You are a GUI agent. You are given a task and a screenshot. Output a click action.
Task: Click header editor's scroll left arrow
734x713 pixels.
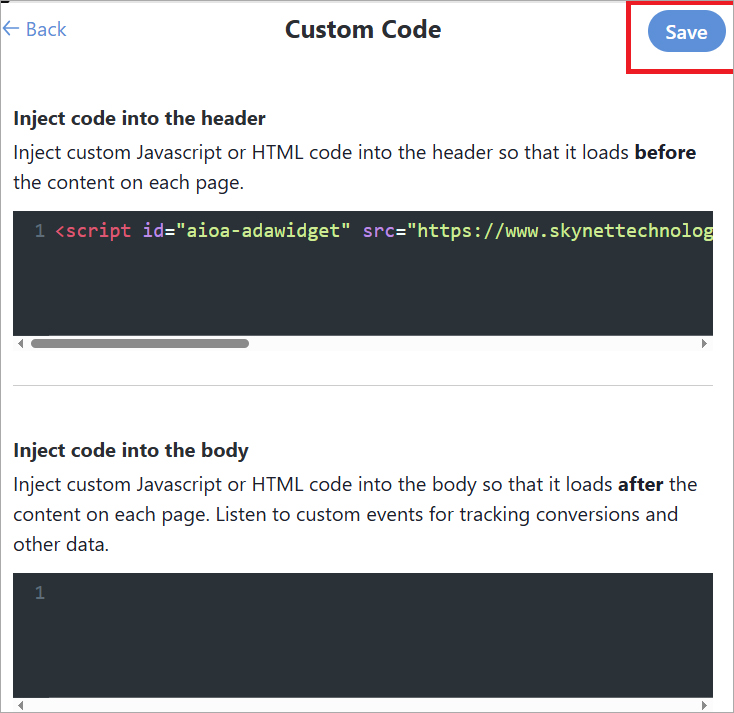point(22,343)
